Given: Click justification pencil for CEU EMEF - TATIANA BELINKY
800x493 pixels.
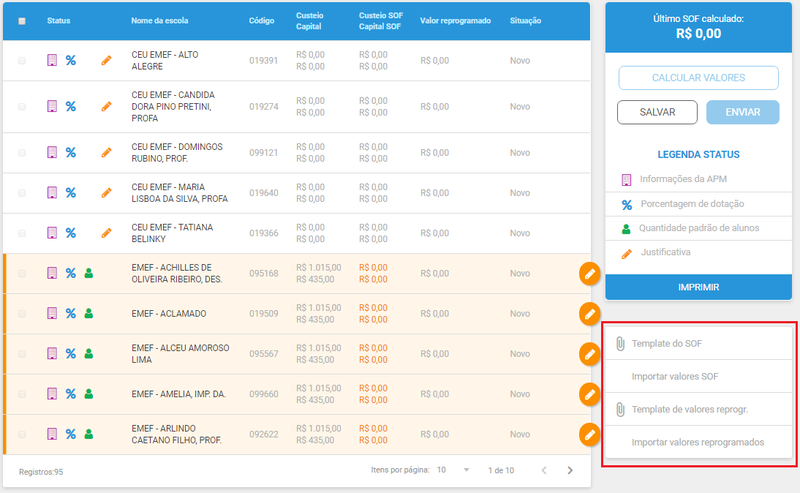Looking at the screenshot, I should pos(106,233).
